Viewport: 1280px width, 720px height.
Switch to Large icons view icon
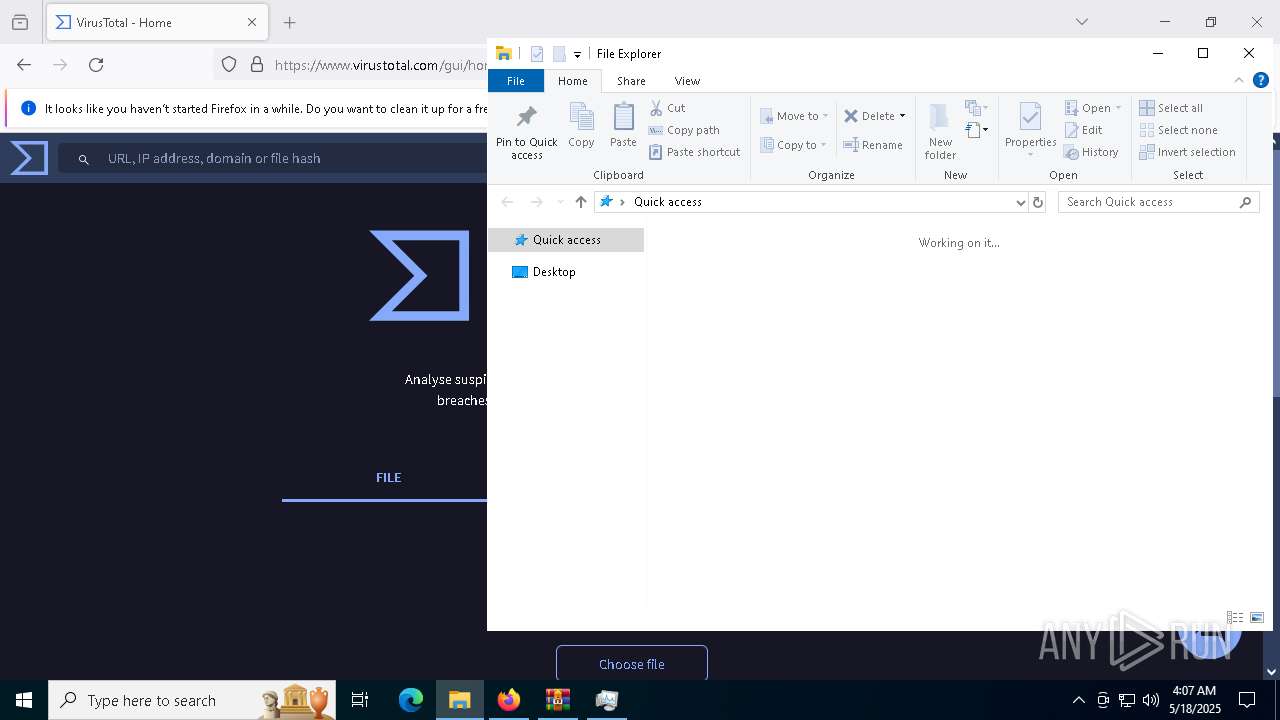(x=1257, y=618)
